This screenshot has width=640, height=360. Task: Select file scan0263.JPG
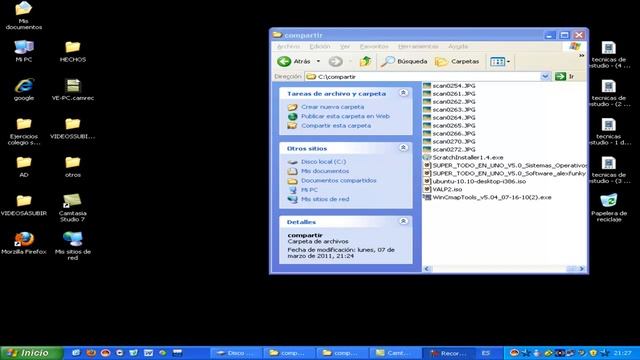449,110
